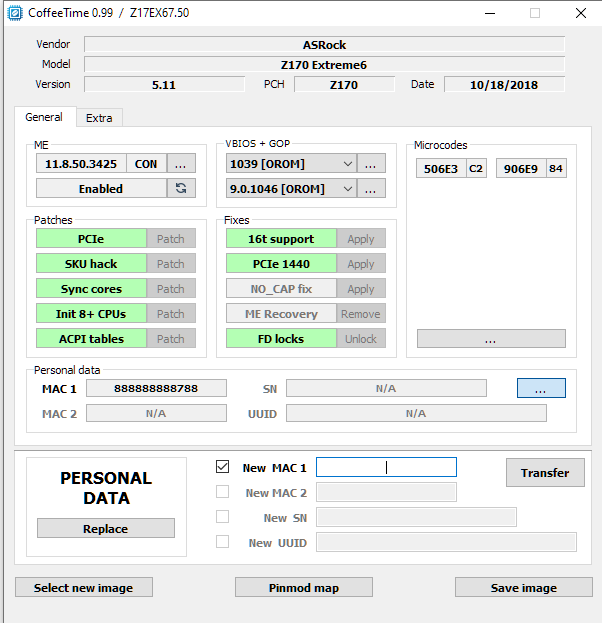The width and height of the screenshot is (602, 623).
Task: Expand the GOP 9.0.1046 [OROM] dropdown
Action: click(x=348, y=188)
